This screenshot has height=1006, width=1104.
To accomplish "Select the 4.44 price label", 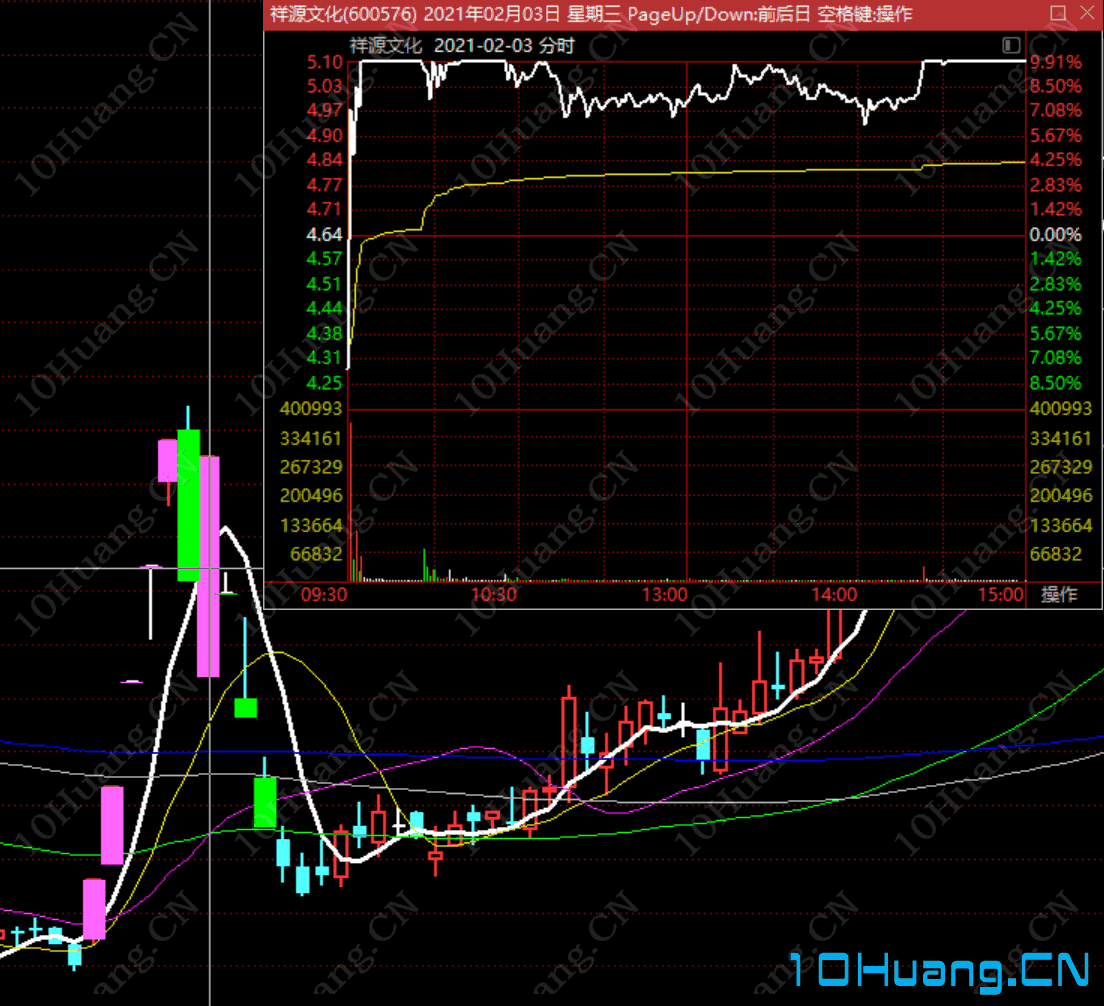I will click(x=325, y=308).
